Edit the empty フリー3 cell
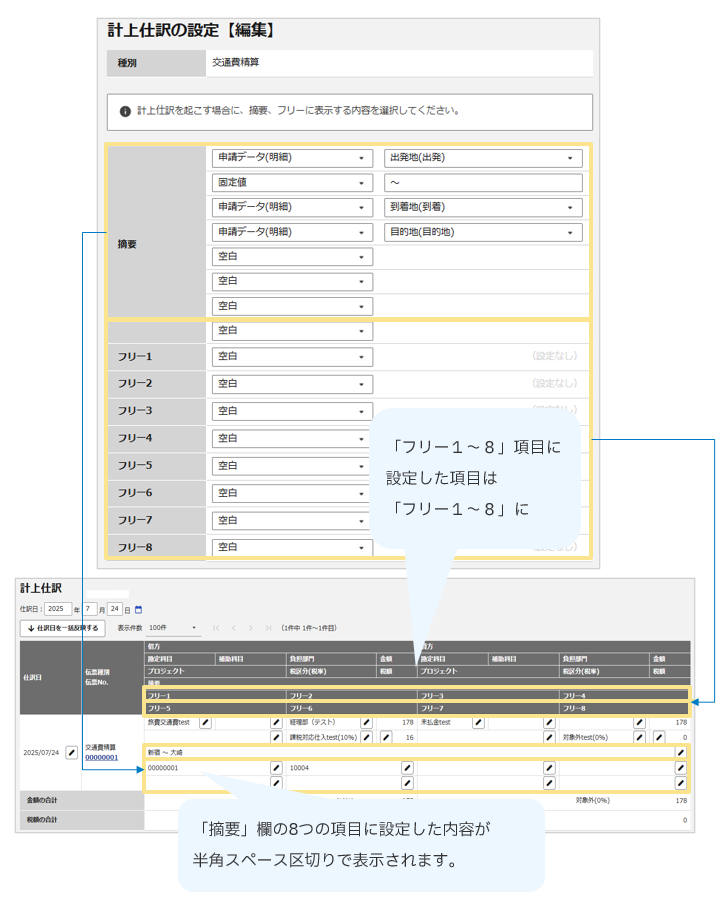 click(x=549, y=767)
